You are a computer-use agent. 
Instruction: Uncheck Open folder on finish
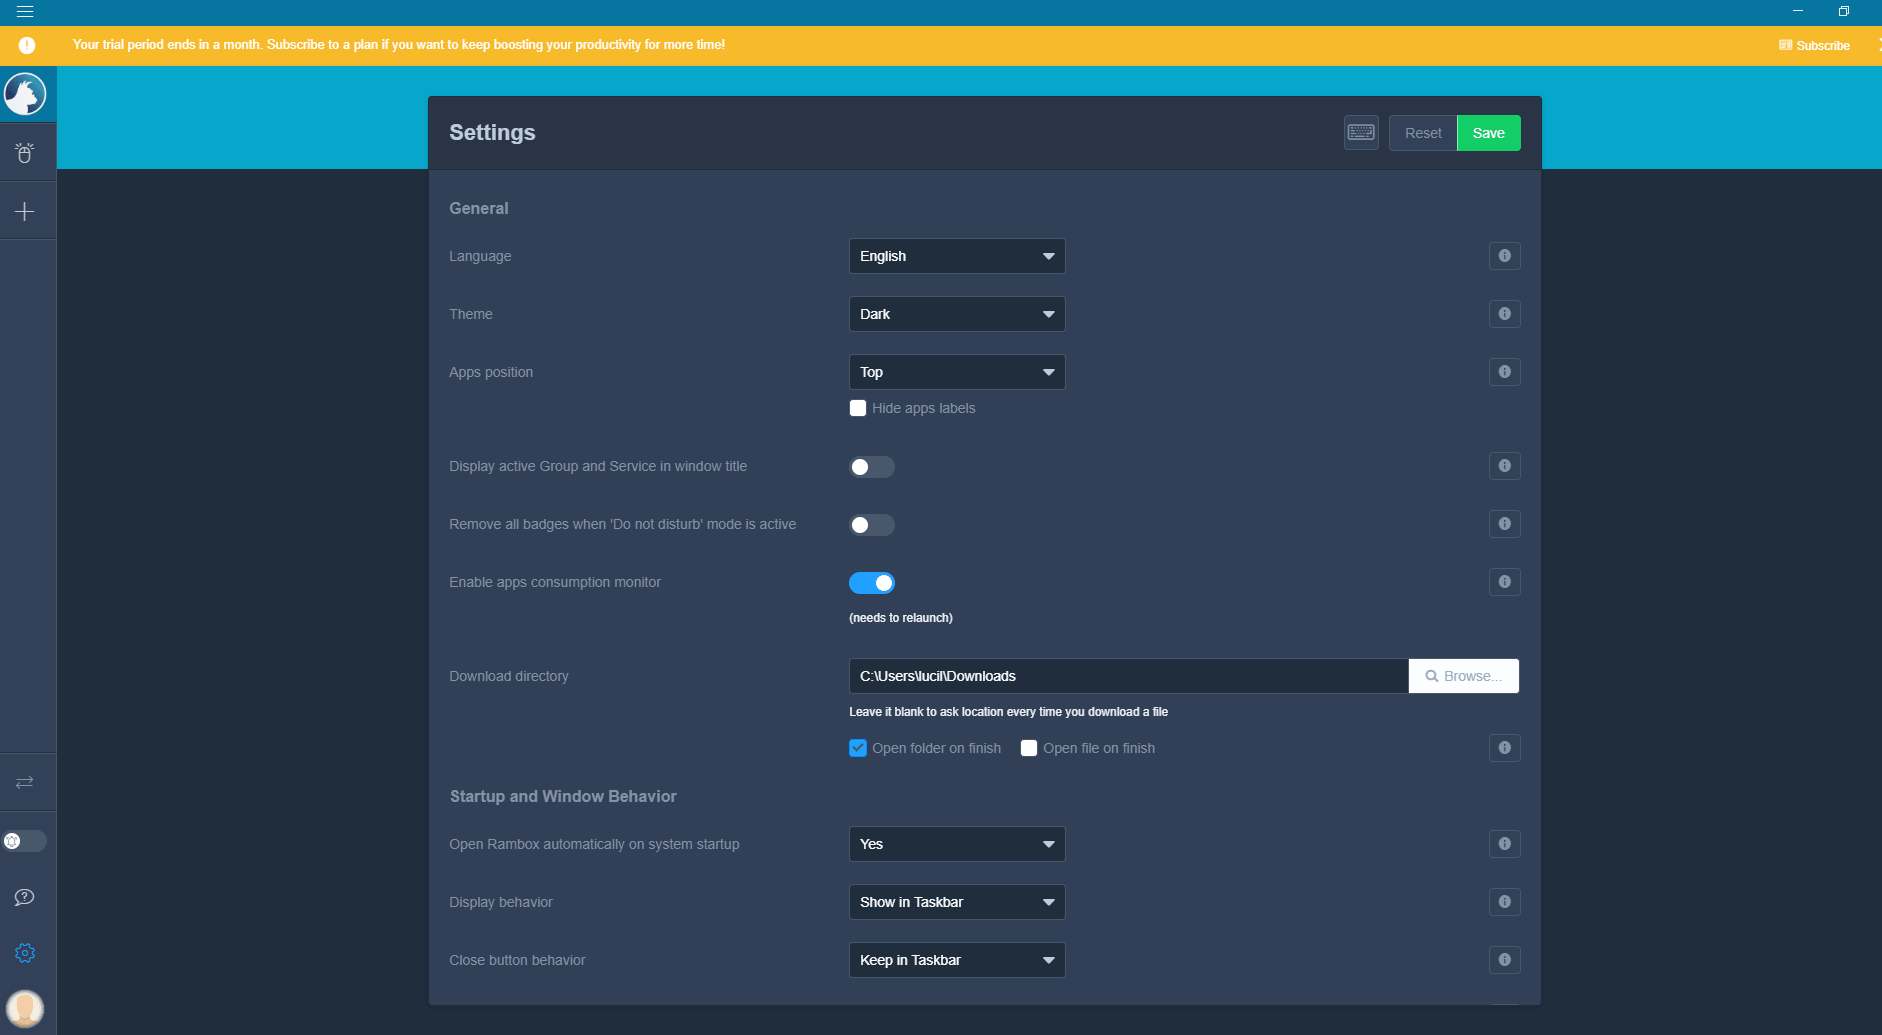858,748
